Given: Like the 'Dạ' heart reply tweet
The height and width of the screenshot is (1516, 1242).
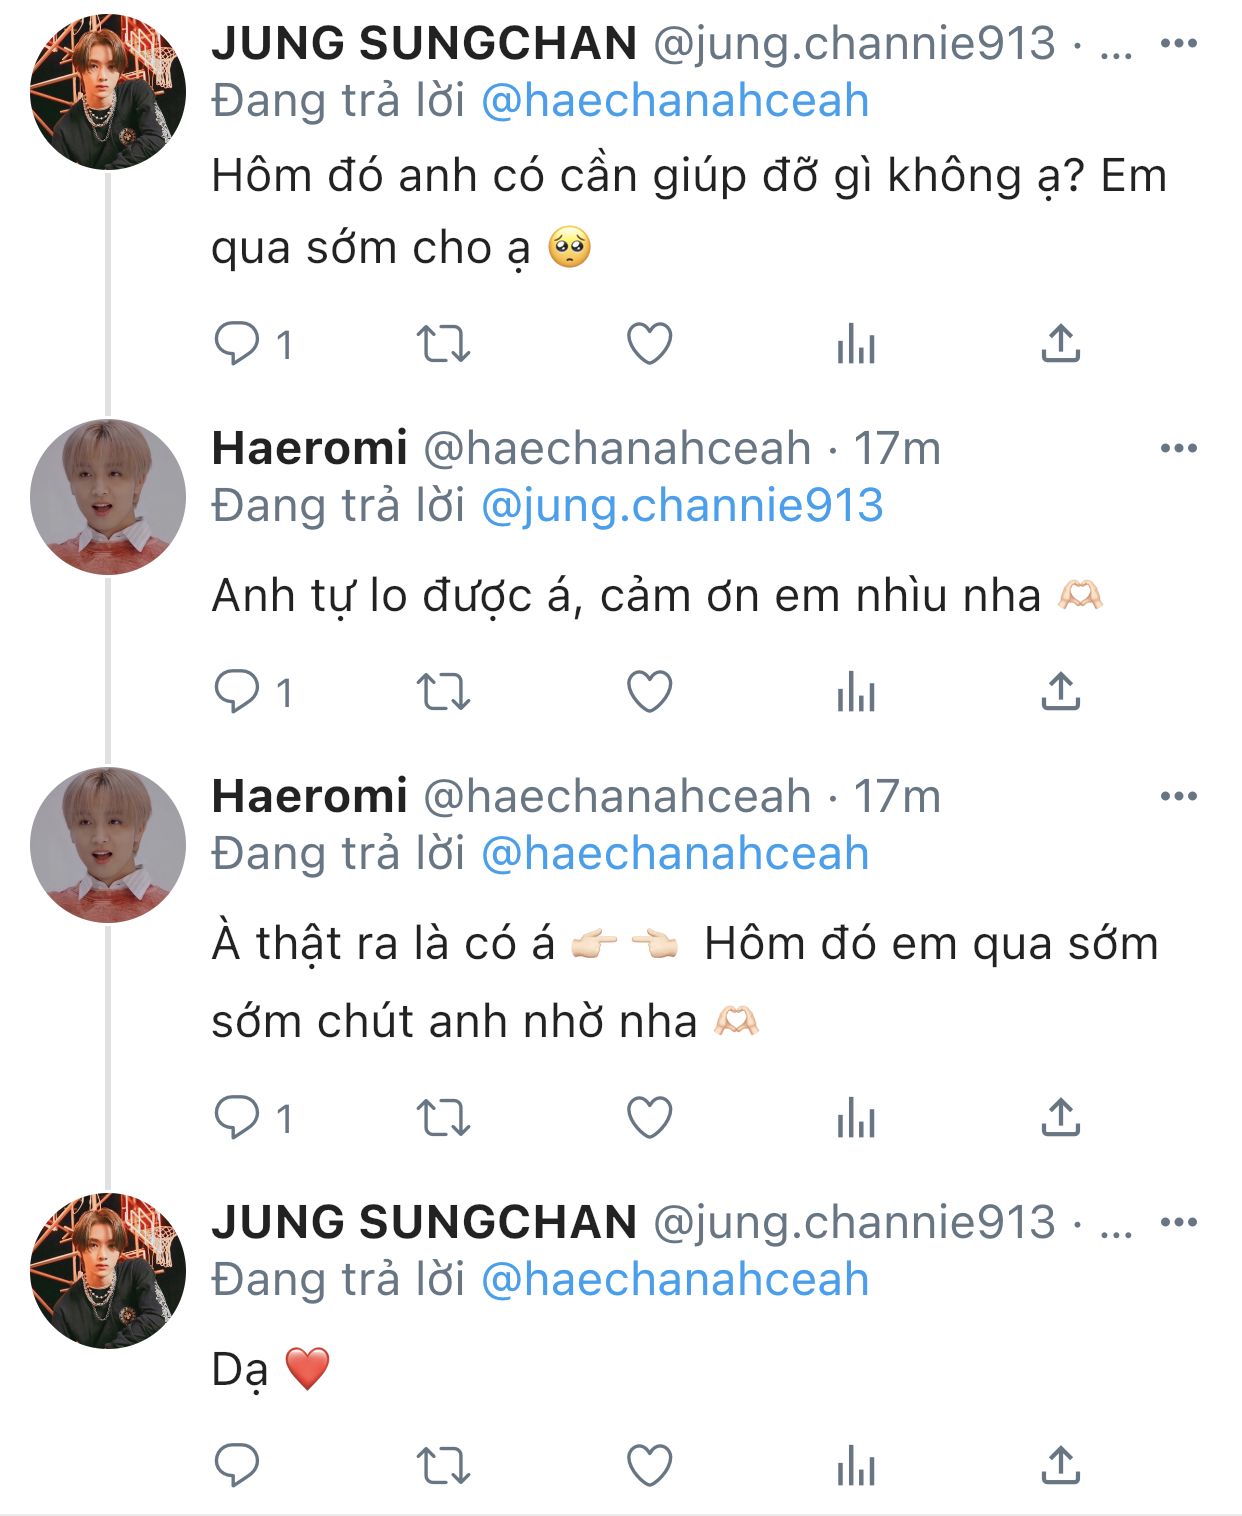Looking at the screenshot, I should [649, 1466].
